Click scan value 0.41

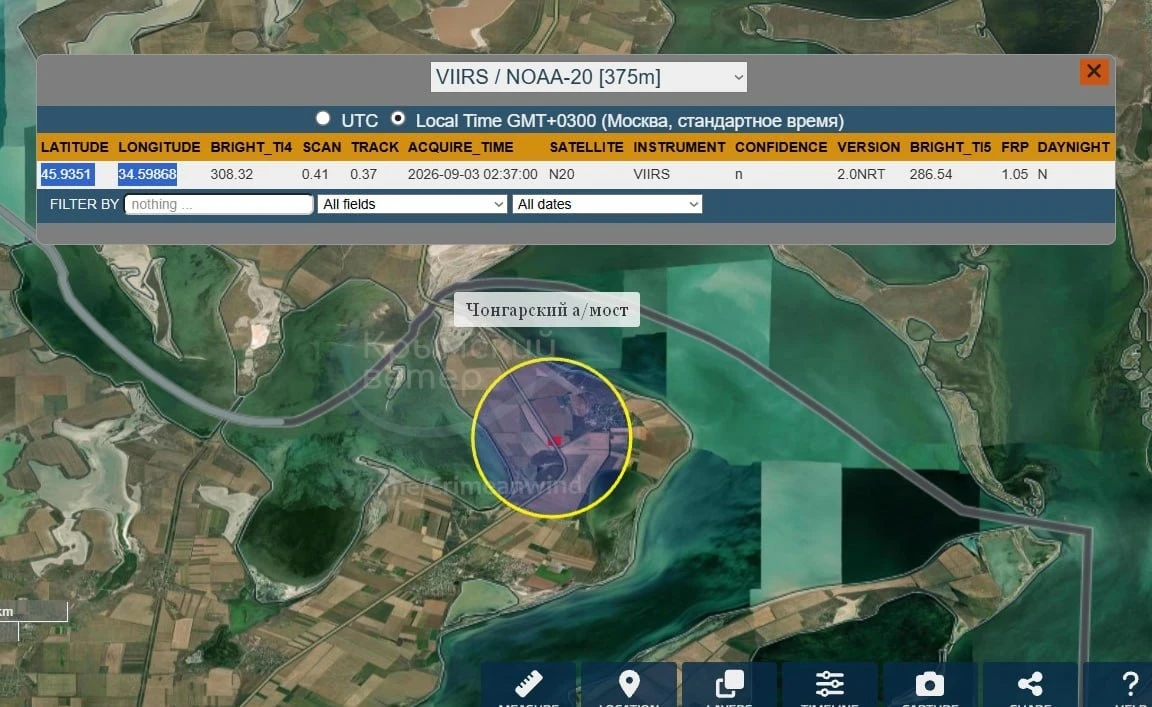(x=315, y=174)
